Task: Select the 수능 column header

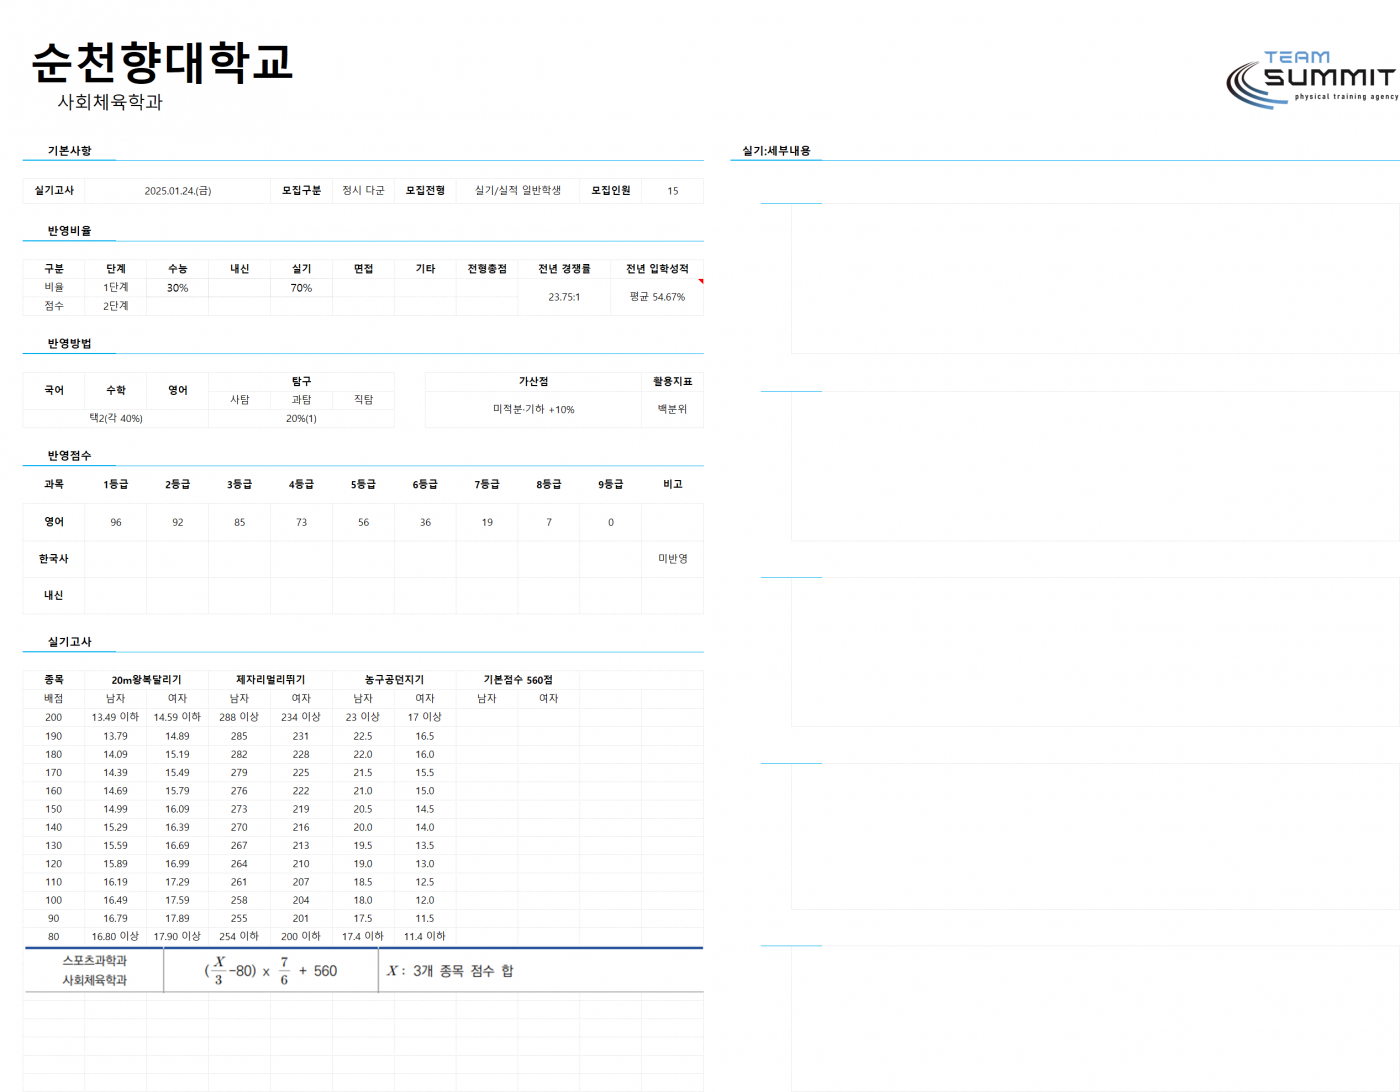Action: tap(177, 269)
